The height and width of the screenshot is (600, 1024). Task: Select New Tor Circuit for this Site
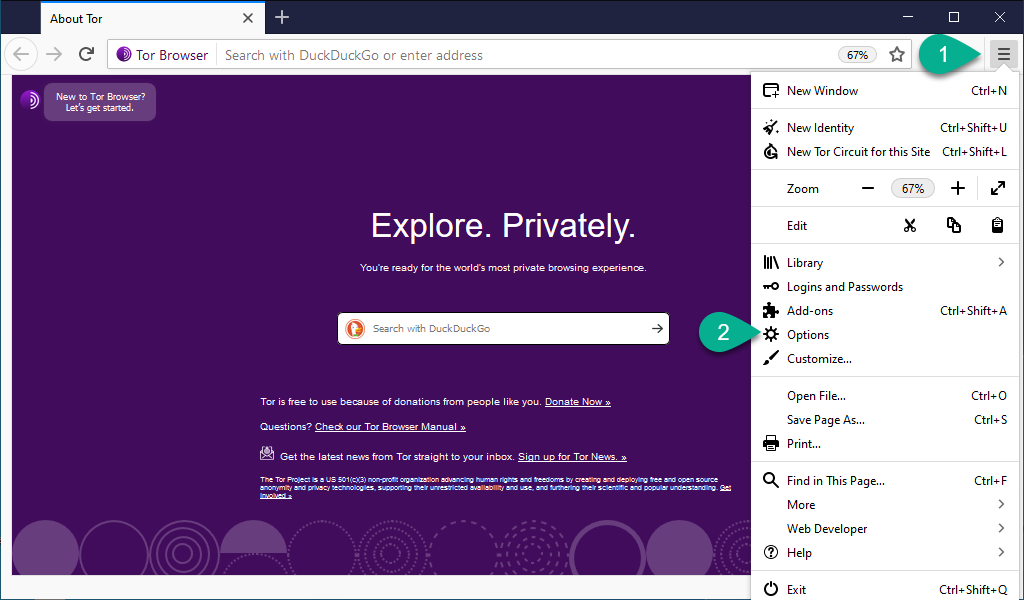click(x=885, y=152)
